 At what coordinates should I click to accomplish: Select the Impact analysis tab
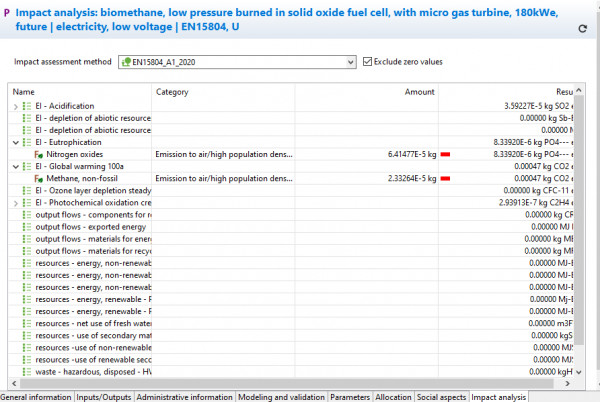pos(499,397)
